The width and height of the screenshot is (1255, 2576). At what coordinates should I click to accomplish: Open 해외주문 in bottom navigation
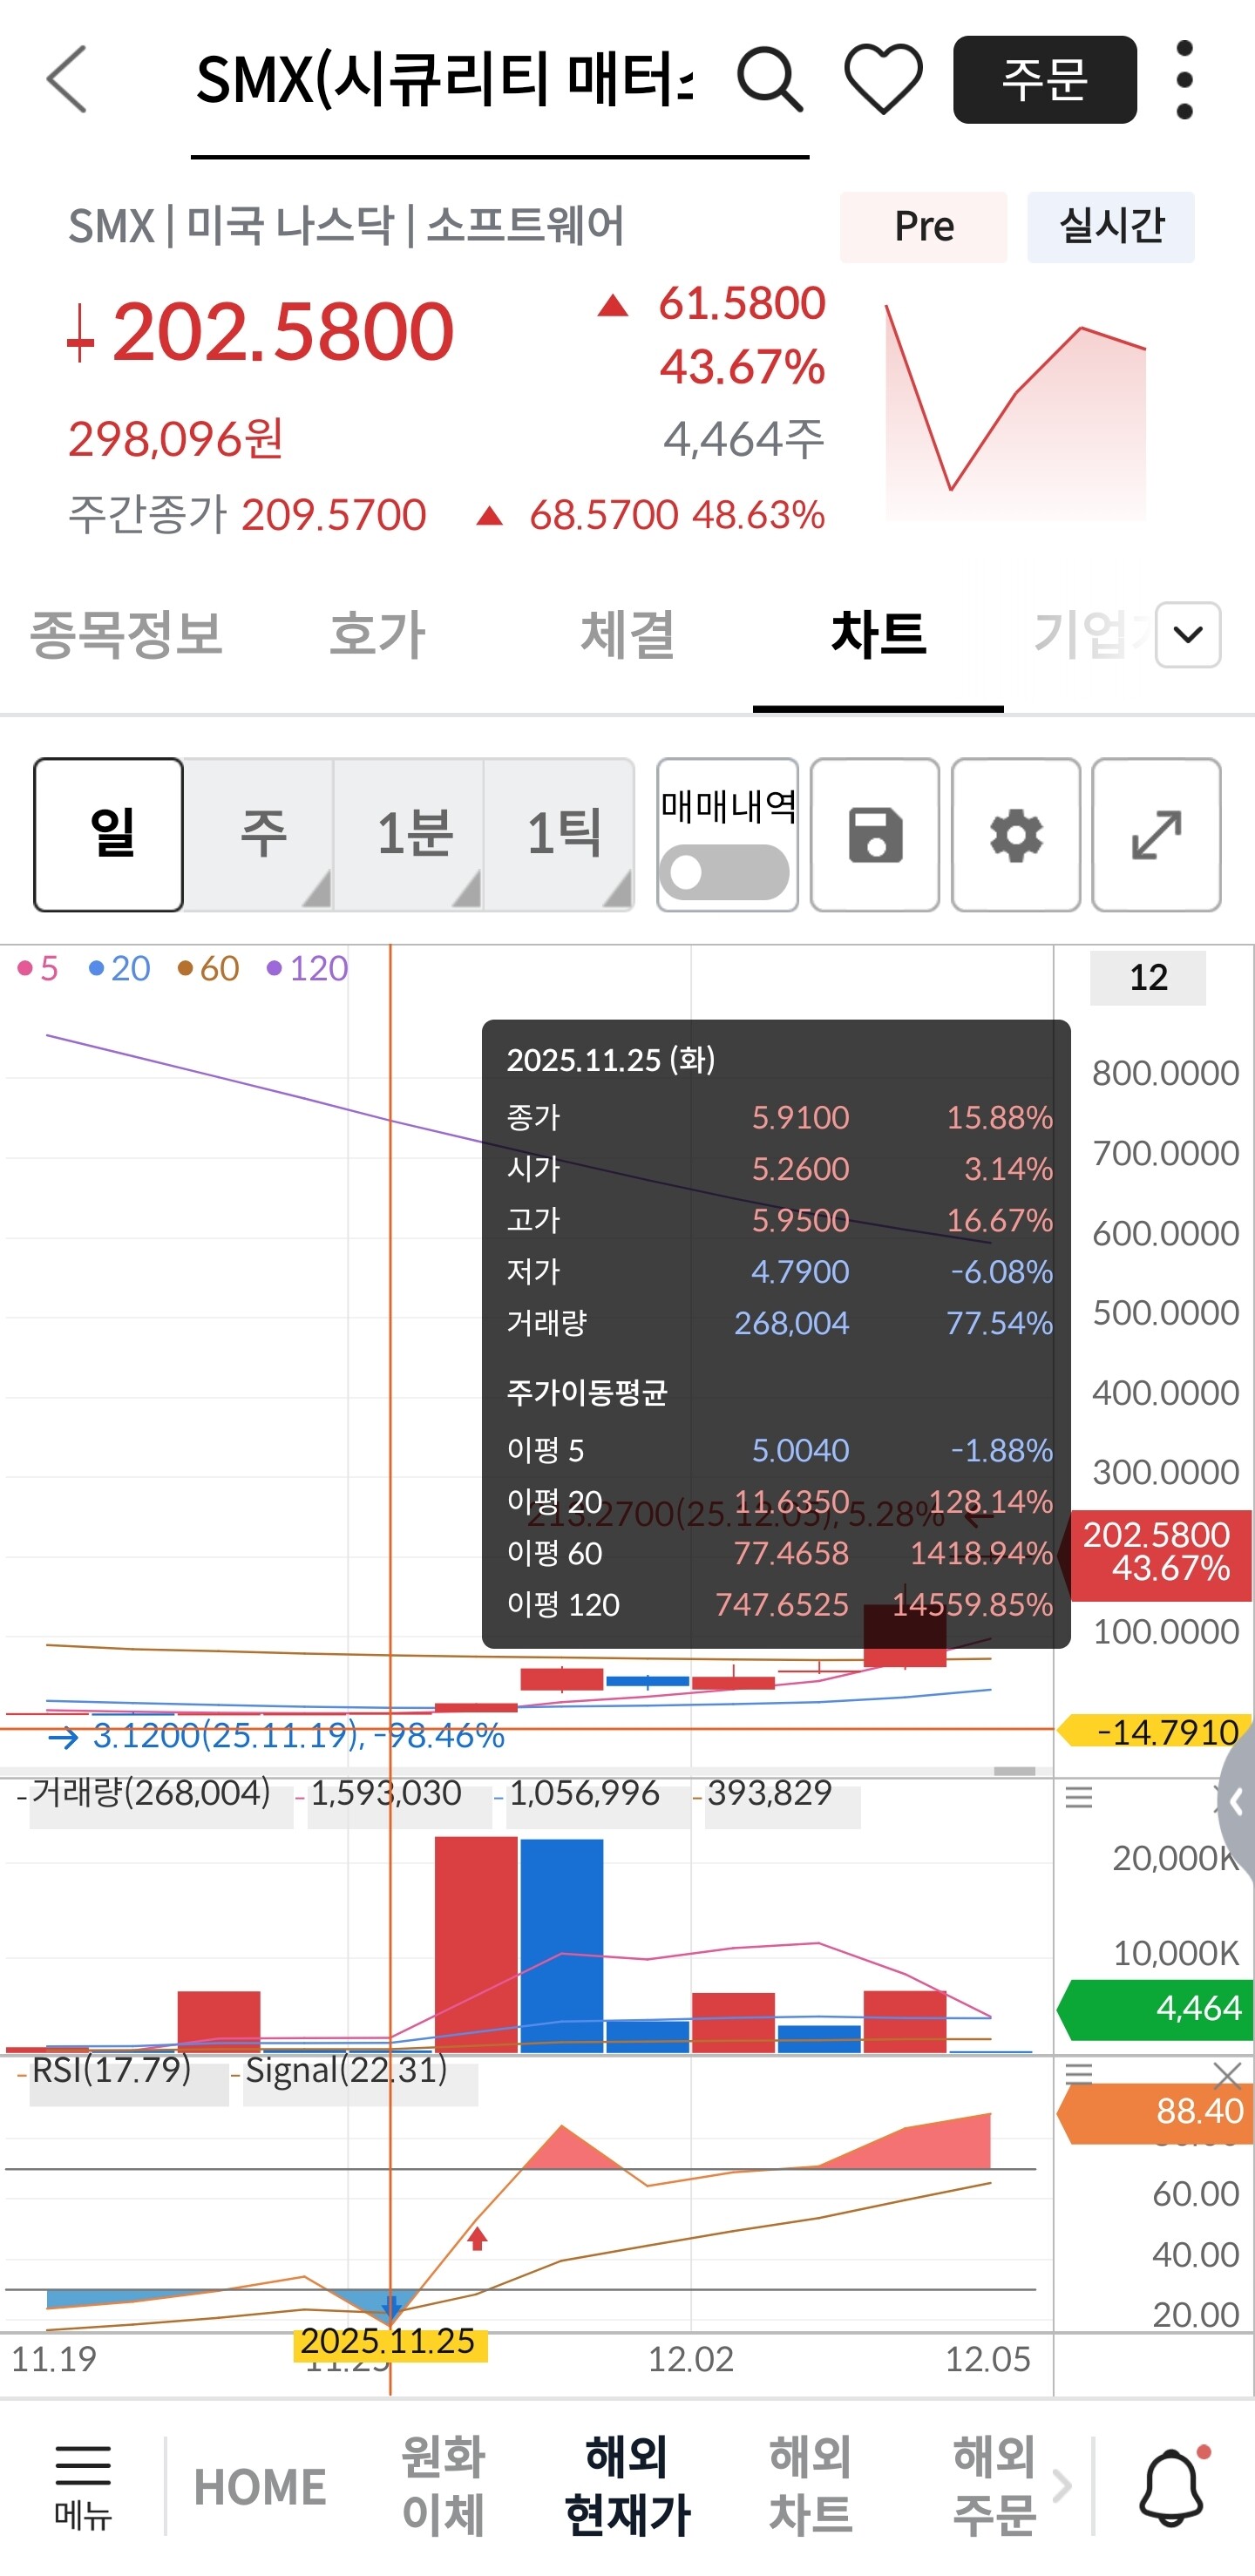(x=994, y=2487)
